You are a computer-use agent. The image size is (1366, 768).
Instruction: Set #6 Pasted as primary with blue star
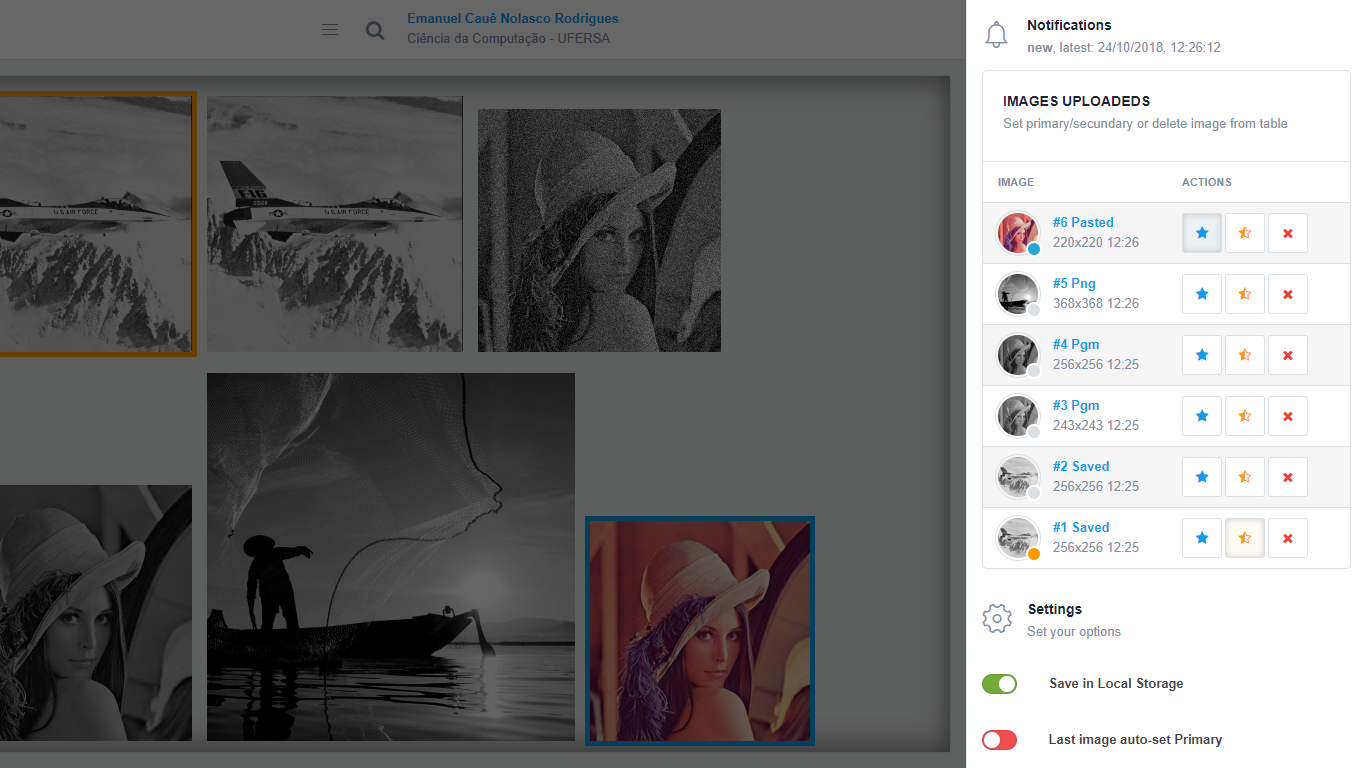tap(1202, 233)
